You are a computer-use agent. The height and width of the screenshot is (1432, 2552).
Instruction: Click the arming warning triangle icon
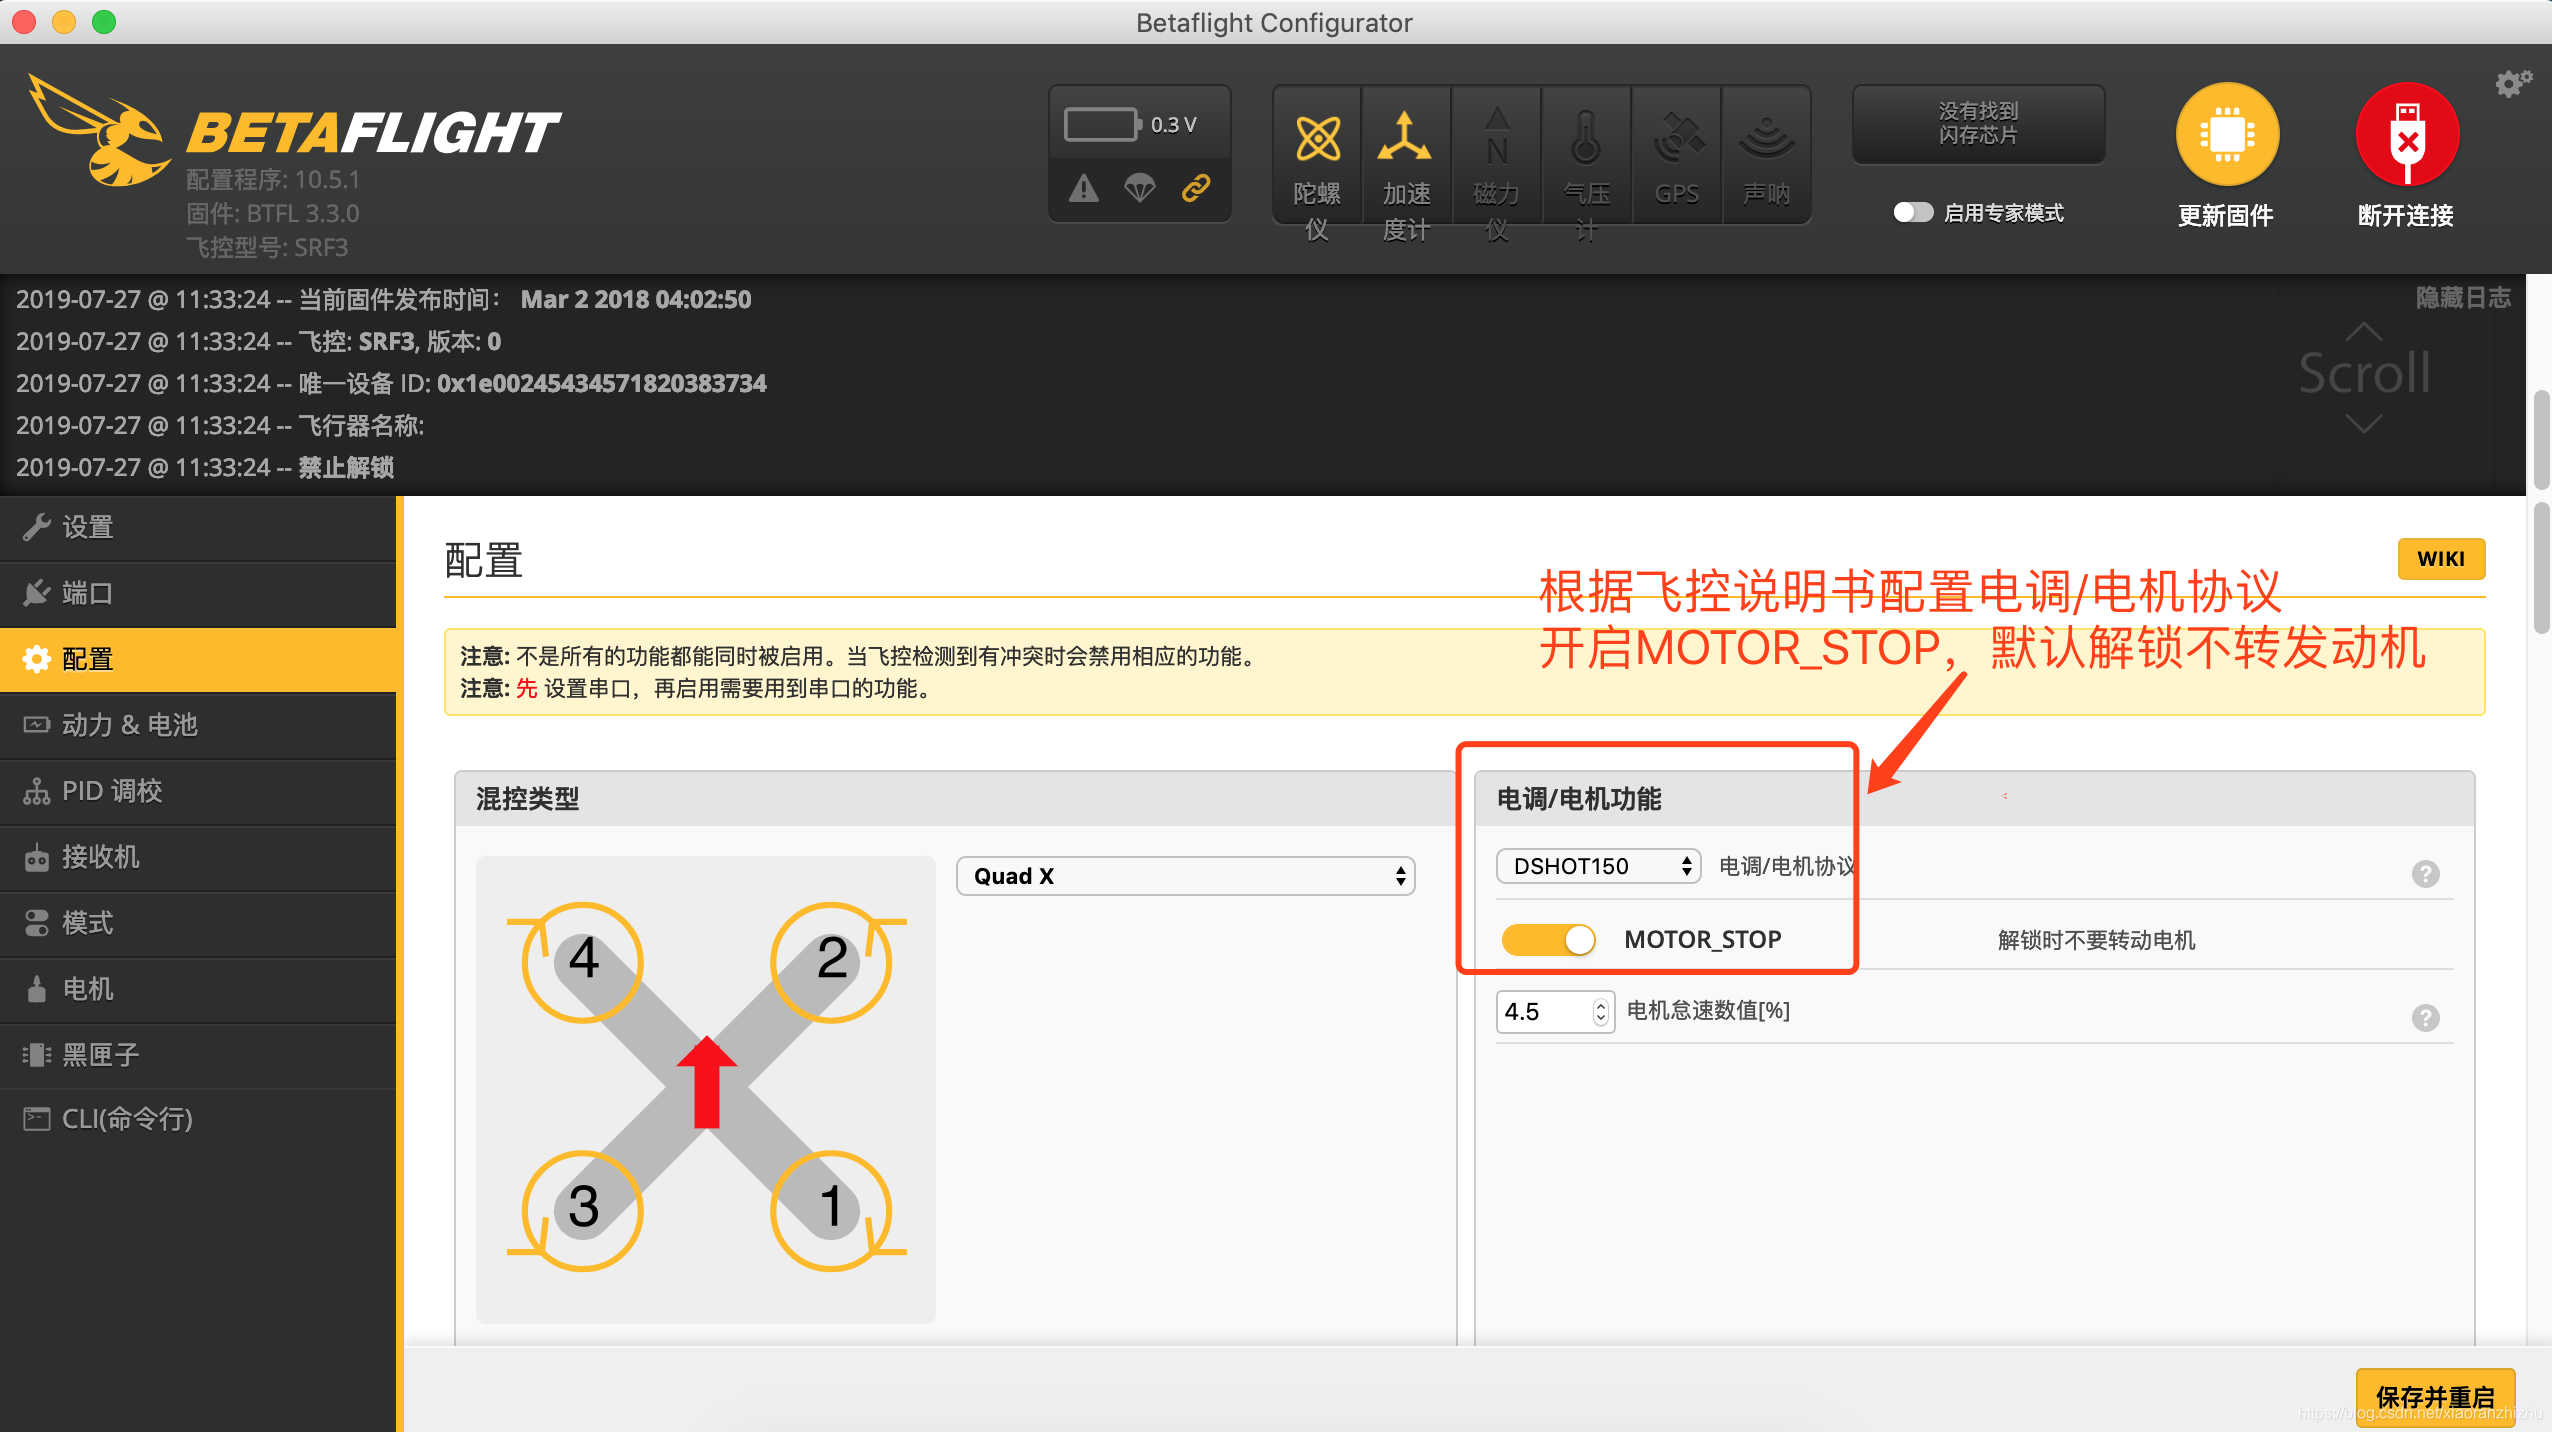click(1084, 188)
